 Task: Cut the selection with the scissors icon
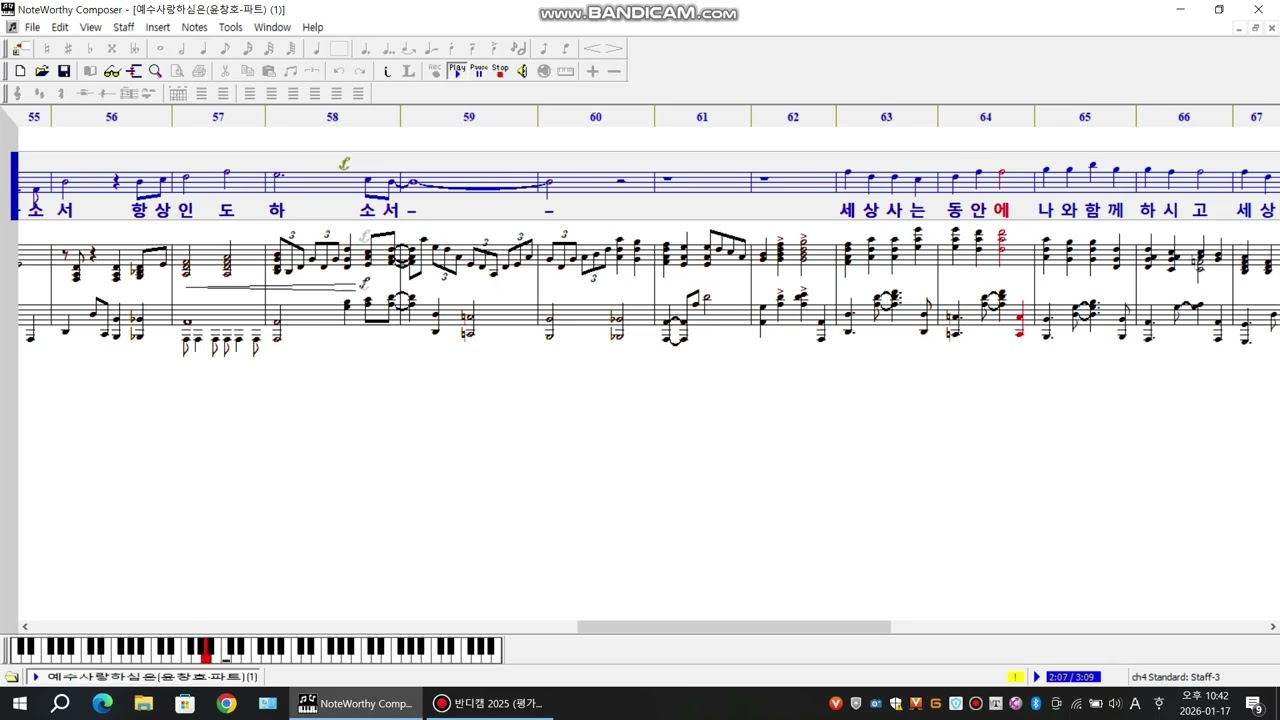tap(225, 71)
